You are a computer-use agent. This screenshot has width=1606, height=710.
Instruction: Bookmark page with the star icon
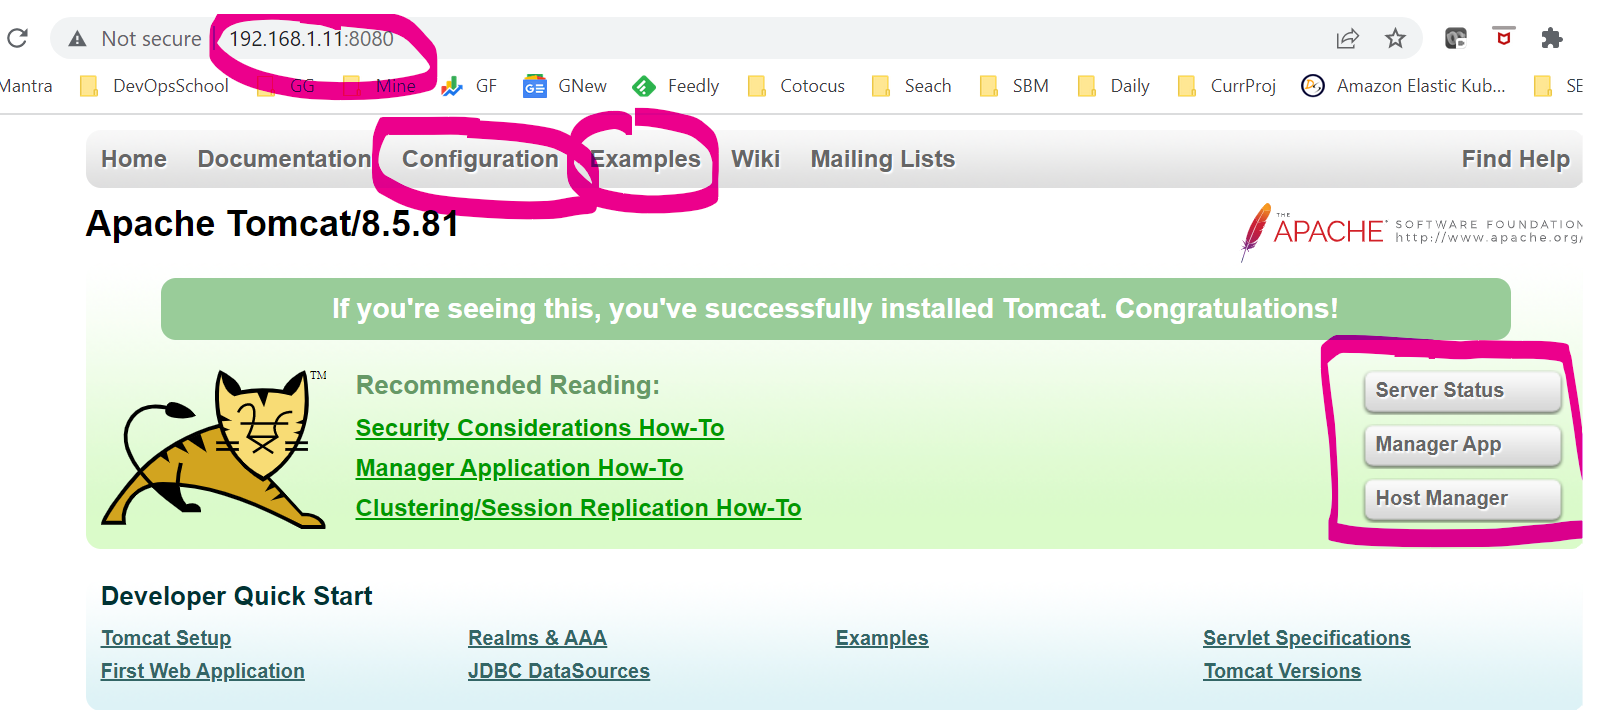pos(1395,39)
